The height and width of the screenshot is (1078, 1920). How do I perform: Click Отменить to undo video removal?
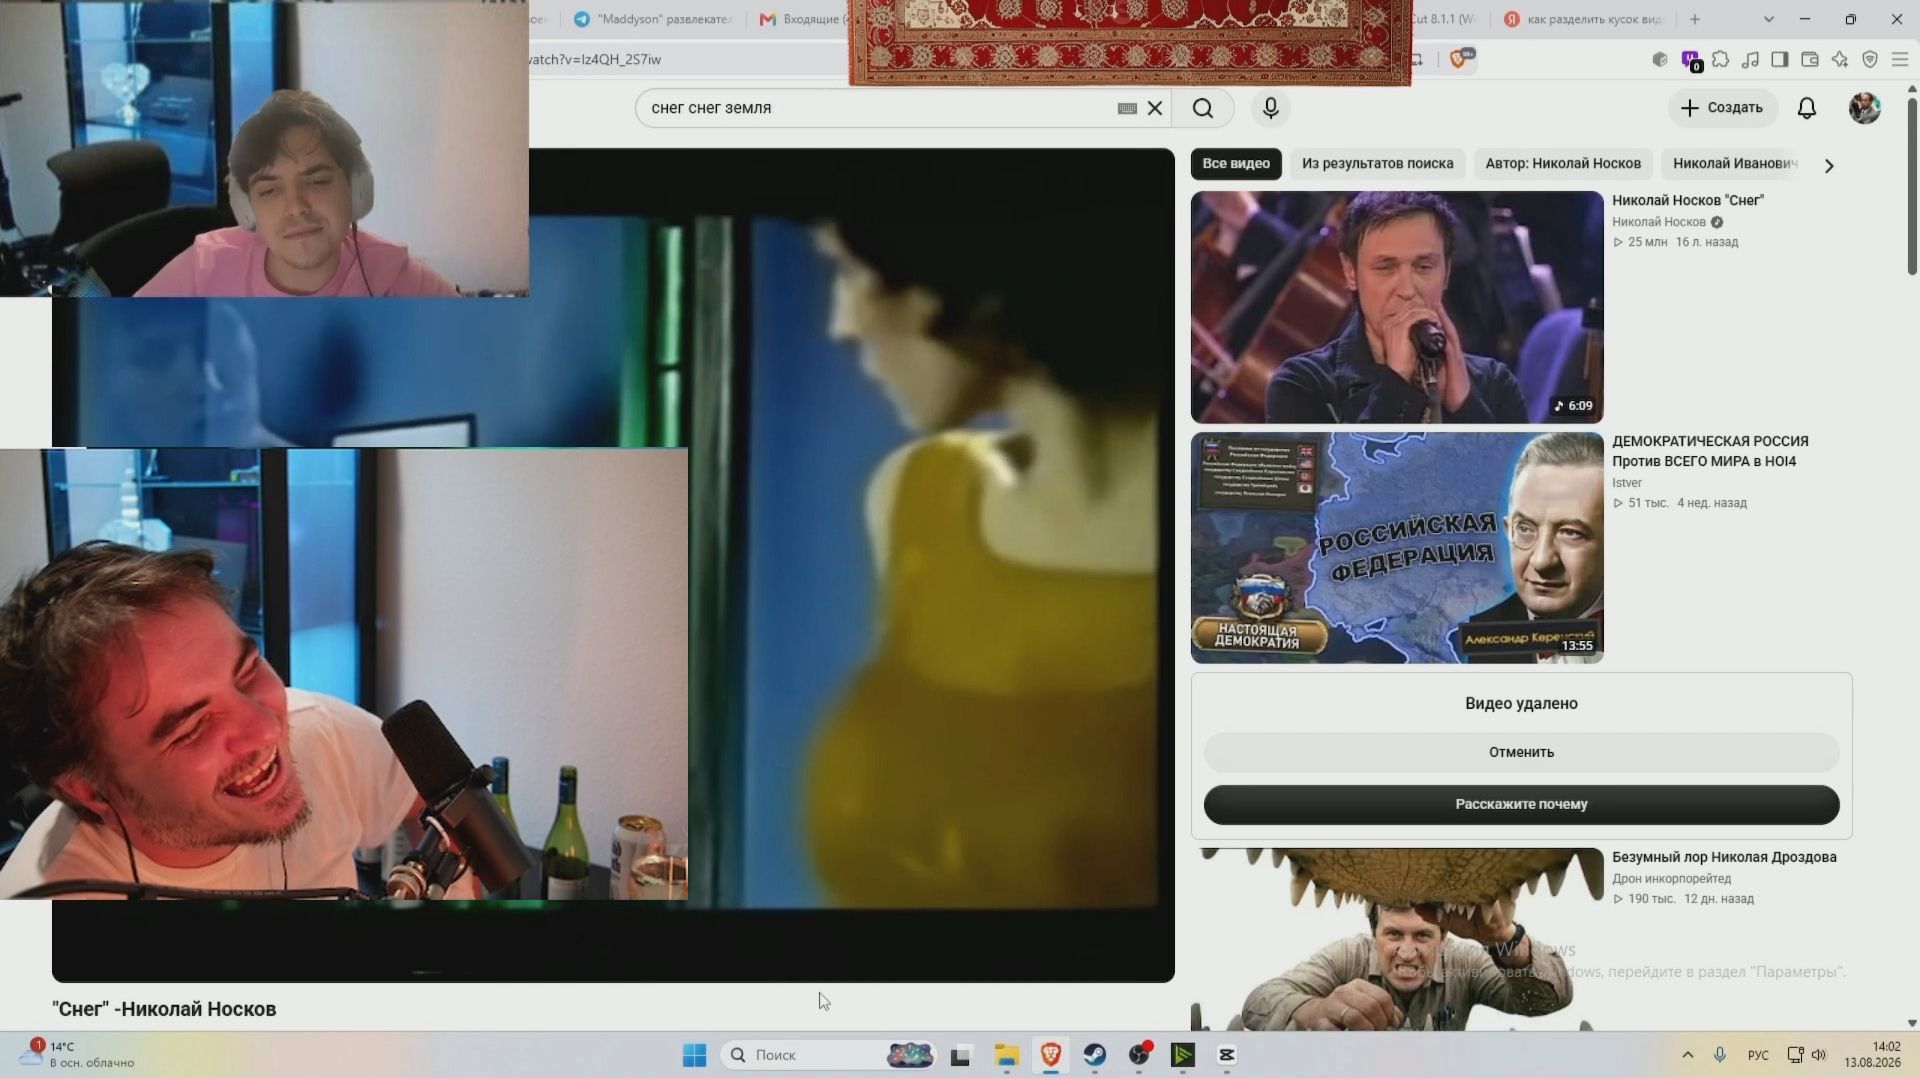pos(1521,752)
